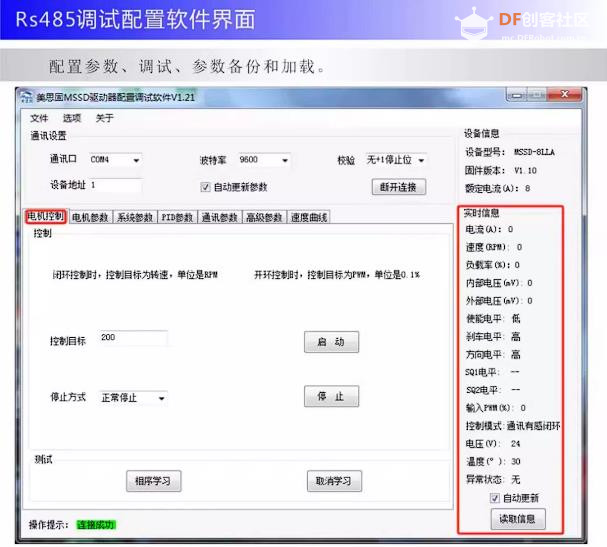Switch to the 系统参数 tab
The width and height of the screenshot is (607, 547).
click(x=135, y=217)
